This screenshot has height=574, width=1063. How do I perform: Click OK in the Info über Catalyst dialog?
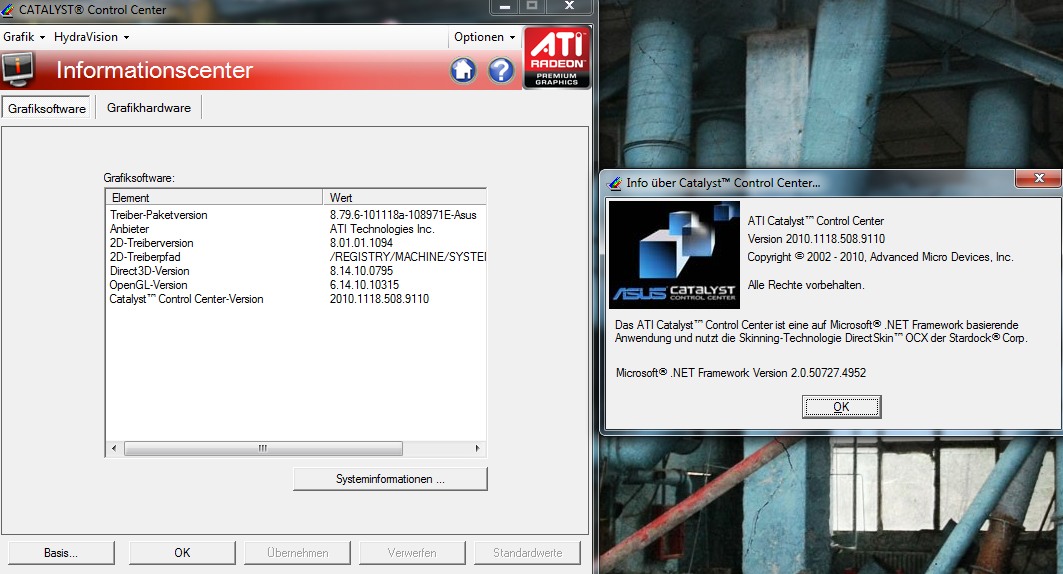(x=841, y=407)
